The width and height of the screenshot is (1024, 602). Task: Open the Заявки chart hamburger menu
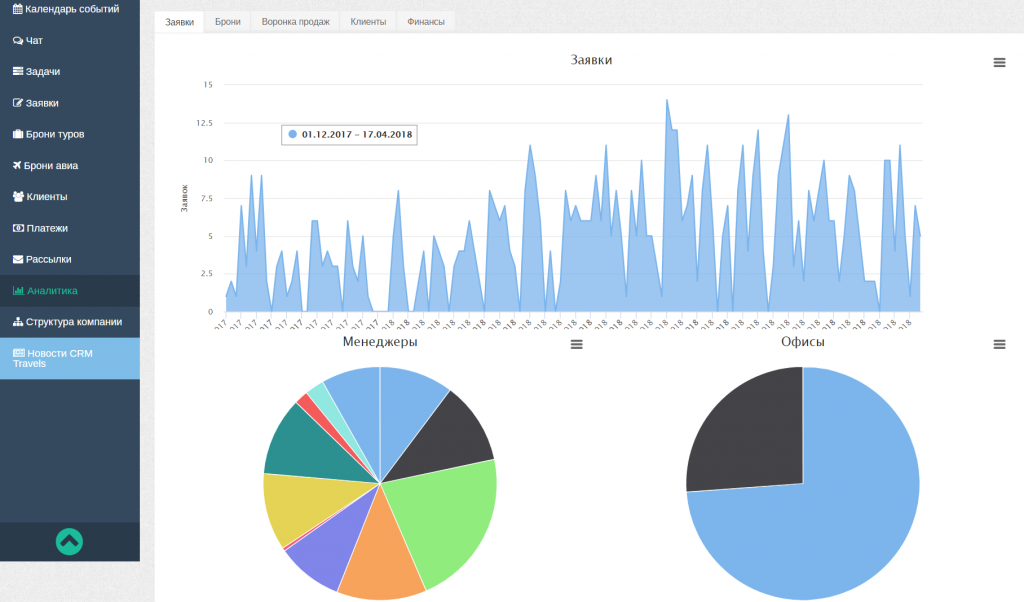[x=999, y=63]
